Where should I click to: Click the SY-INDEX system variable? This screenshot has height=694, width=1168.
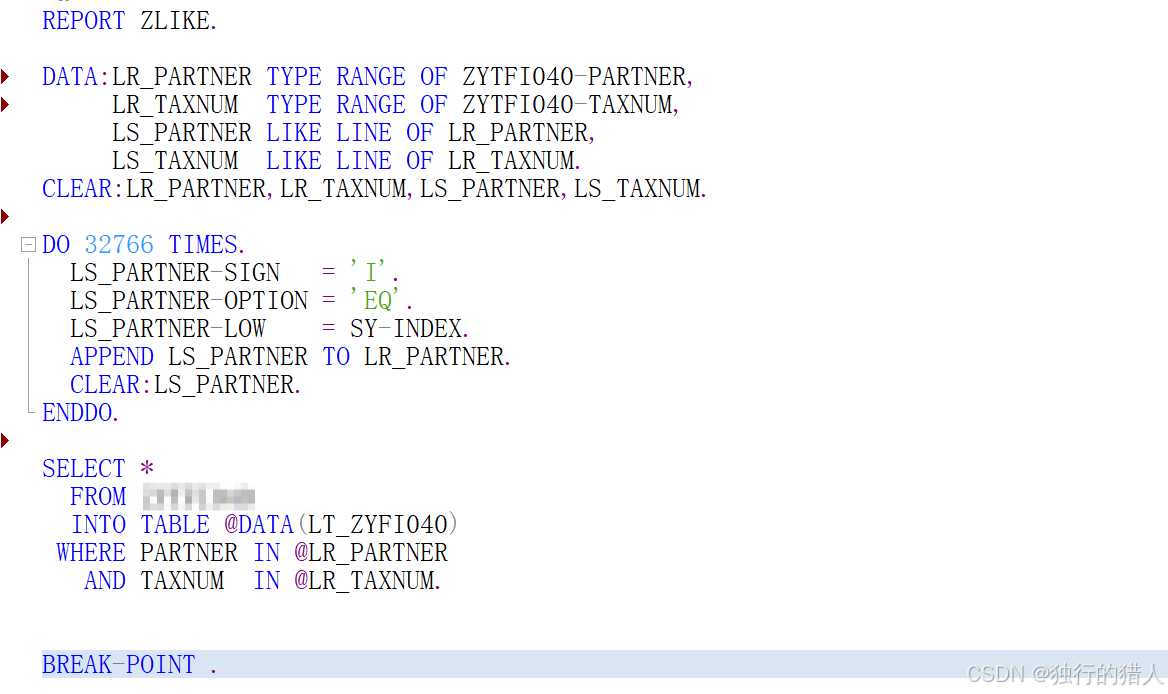(x=406, y=329)
